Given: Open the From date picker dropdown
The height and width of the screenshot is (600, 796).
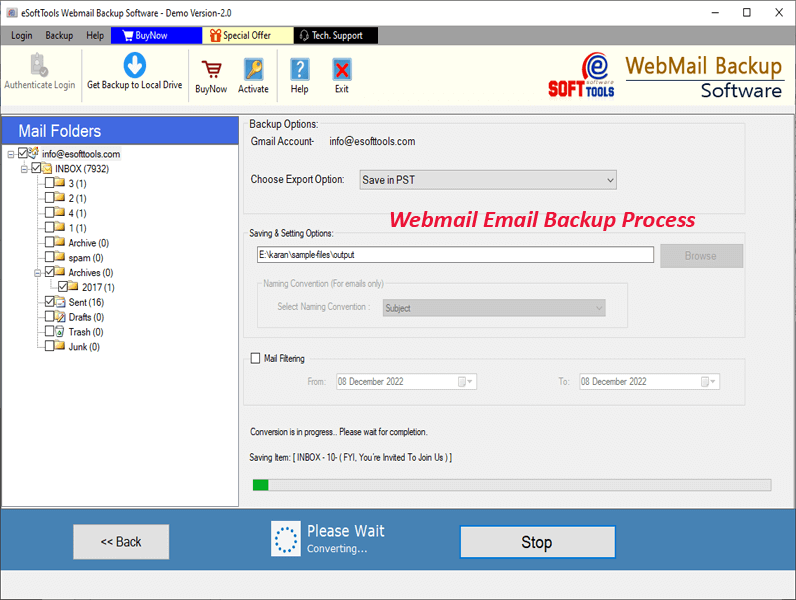Looking at the screenshot, I should click(x=467, y=381).
